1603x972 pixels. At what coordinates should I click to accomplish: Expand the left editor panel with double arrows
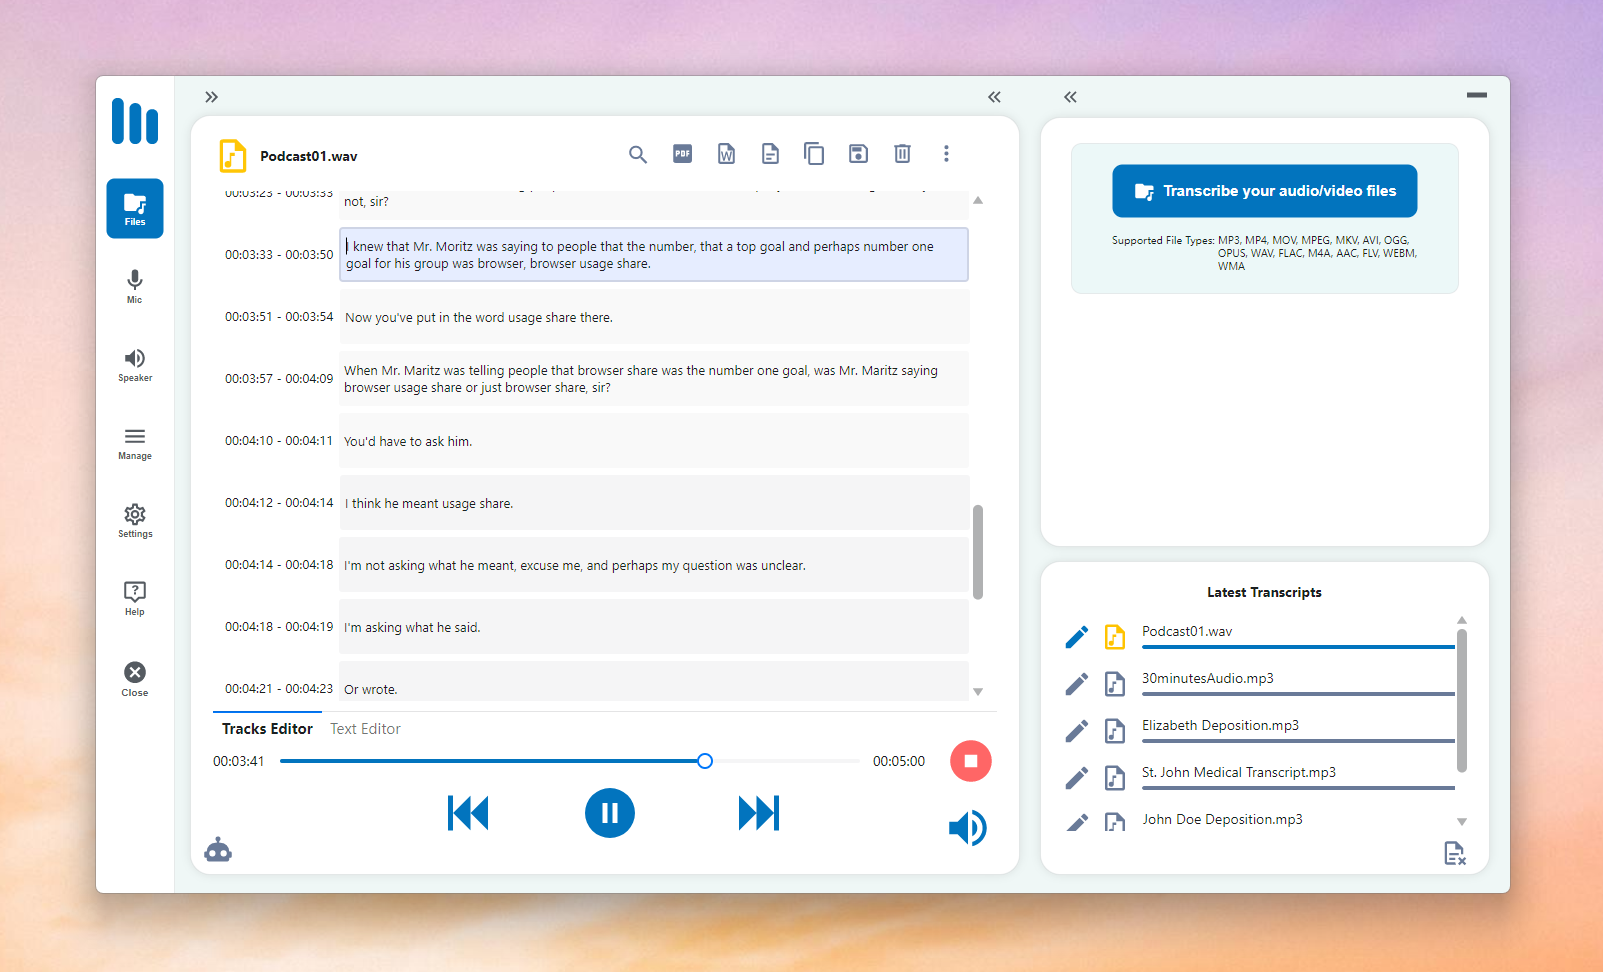[211, 96]
